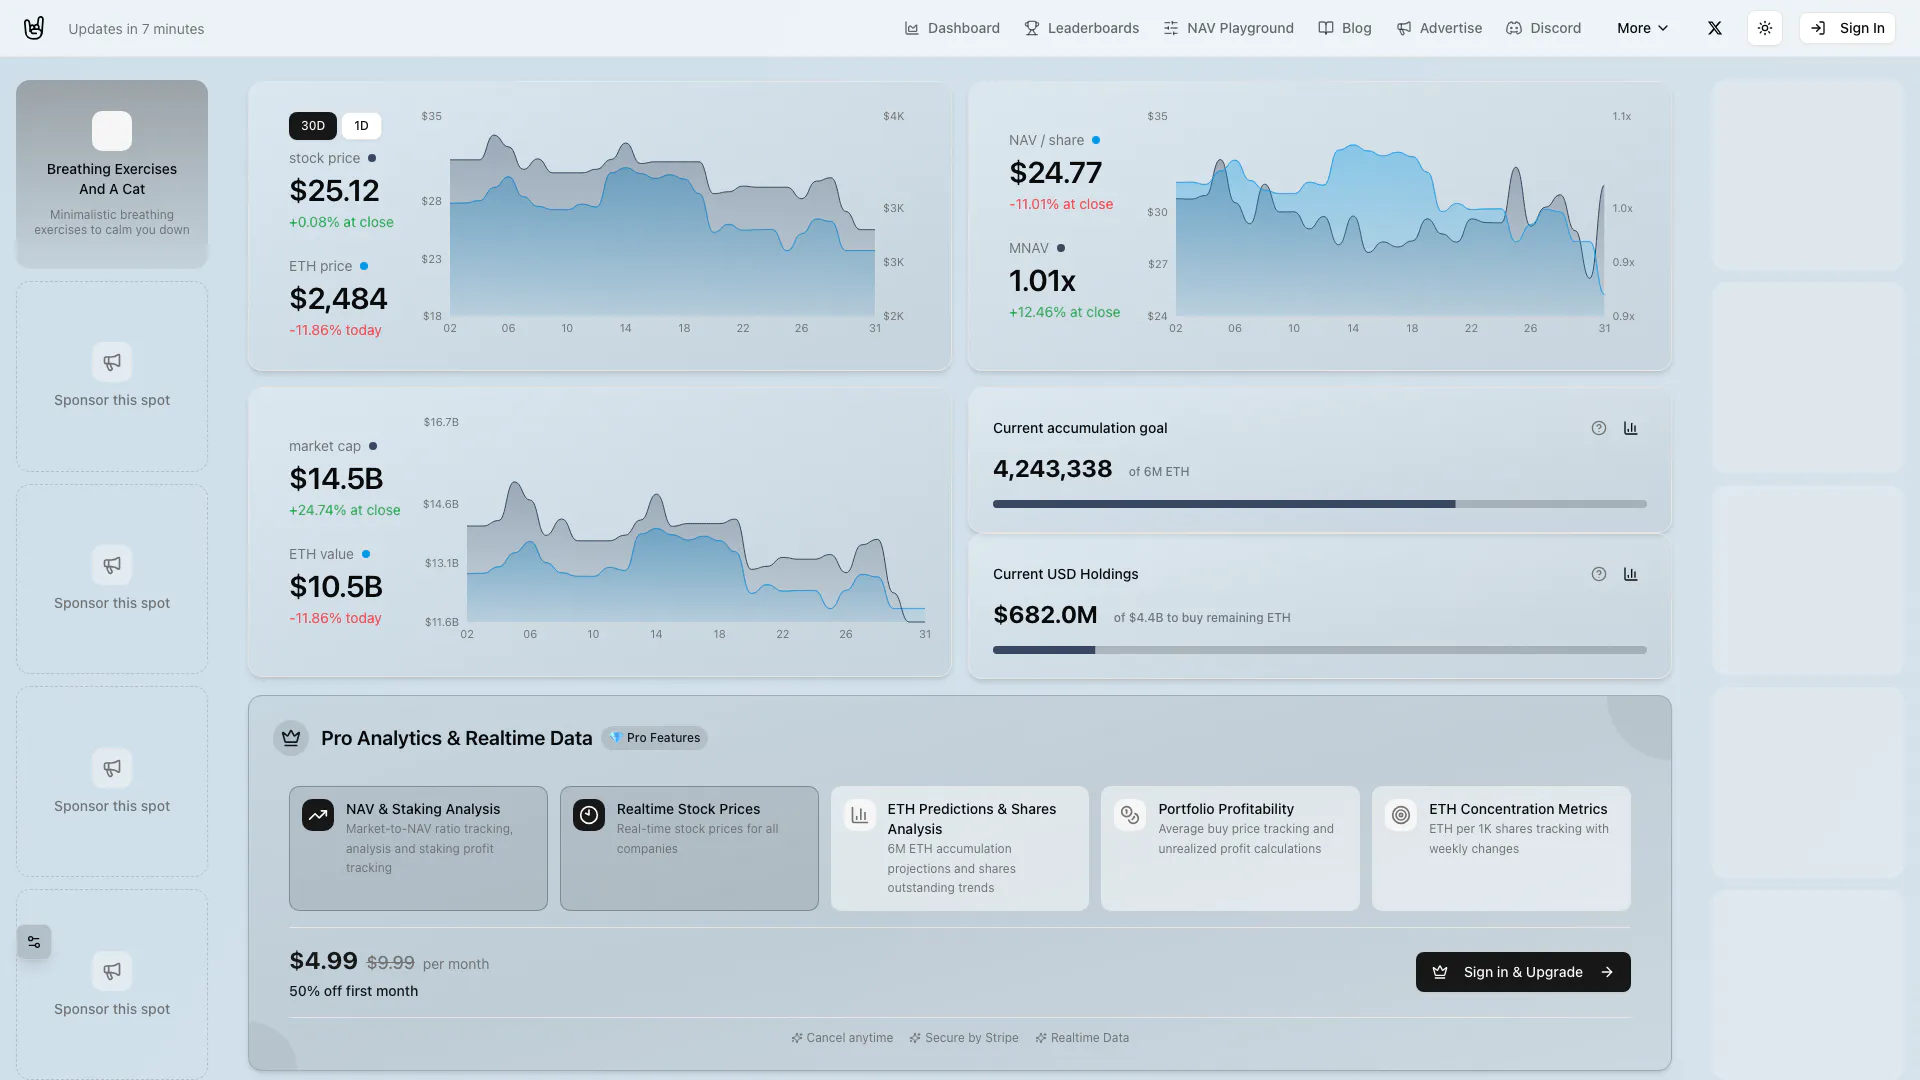Click the site logo icon
The image size is (1920, 1080).
point(34,28)
